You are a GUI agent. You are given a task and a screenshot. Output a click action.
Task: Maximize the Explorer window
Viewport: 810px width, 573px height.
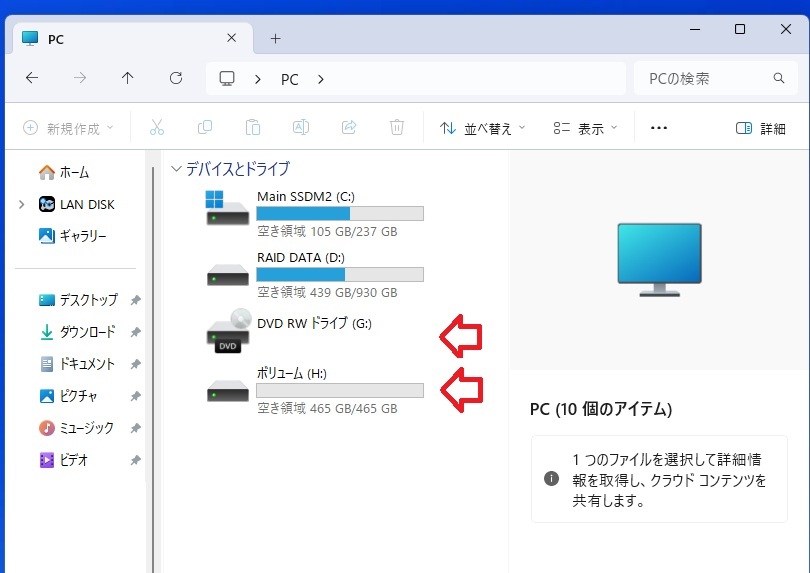pyautogui.click(x=740, y=29)
